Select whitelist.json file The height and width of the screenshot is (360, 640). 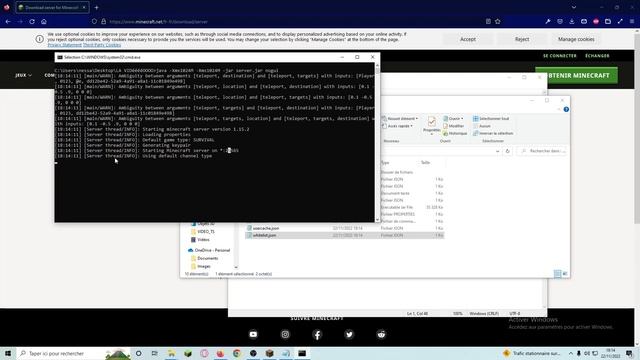click(264, 236)
